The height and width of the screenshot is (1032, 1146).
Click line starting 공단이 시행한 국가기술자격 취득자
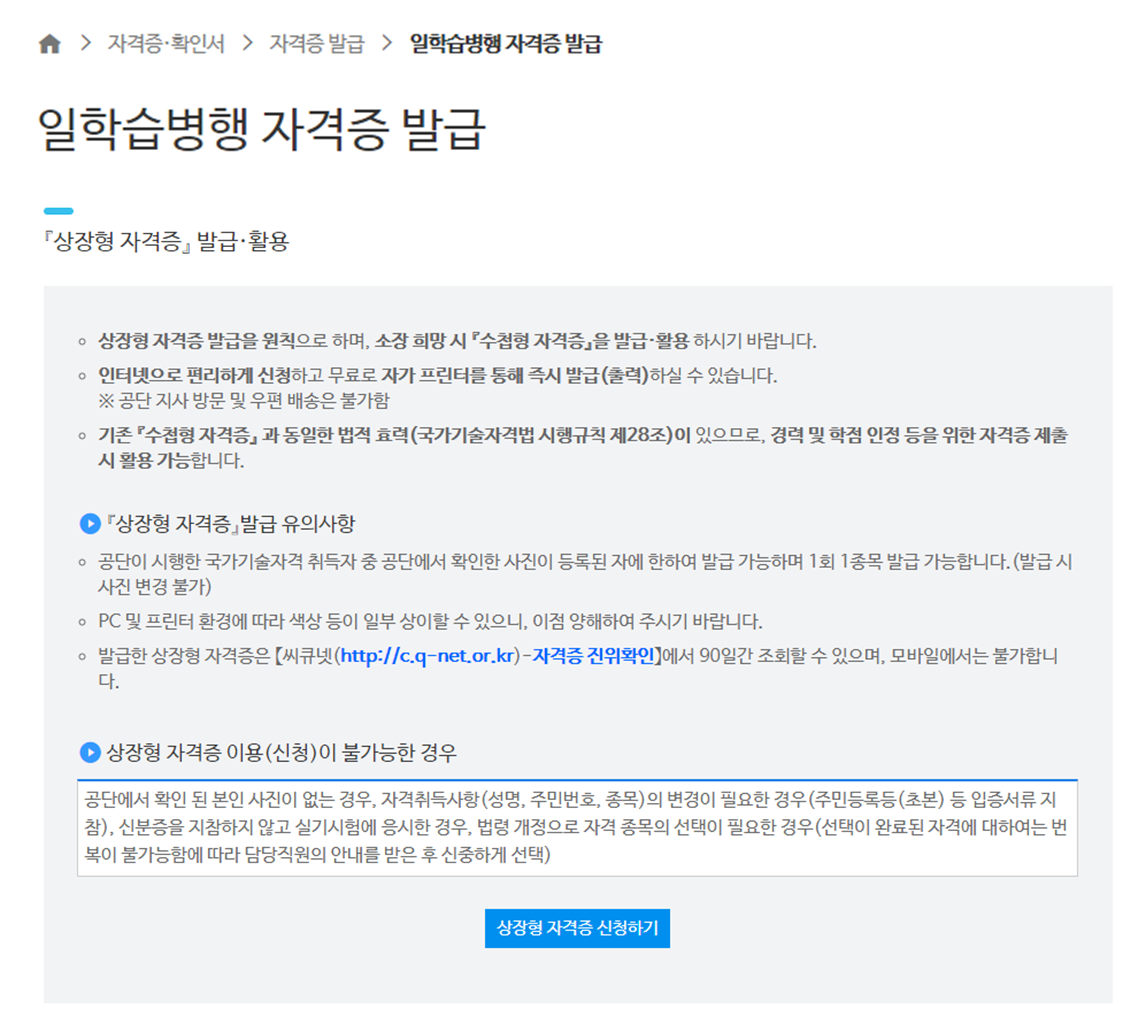(585, 574)
